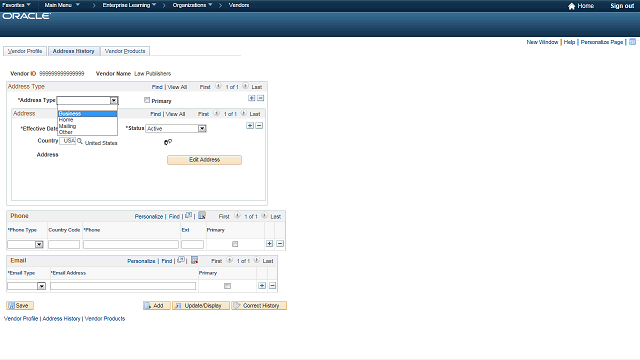Open Email grid in new window icon
This screenshot has width=640, height=360.
[181, 260]
